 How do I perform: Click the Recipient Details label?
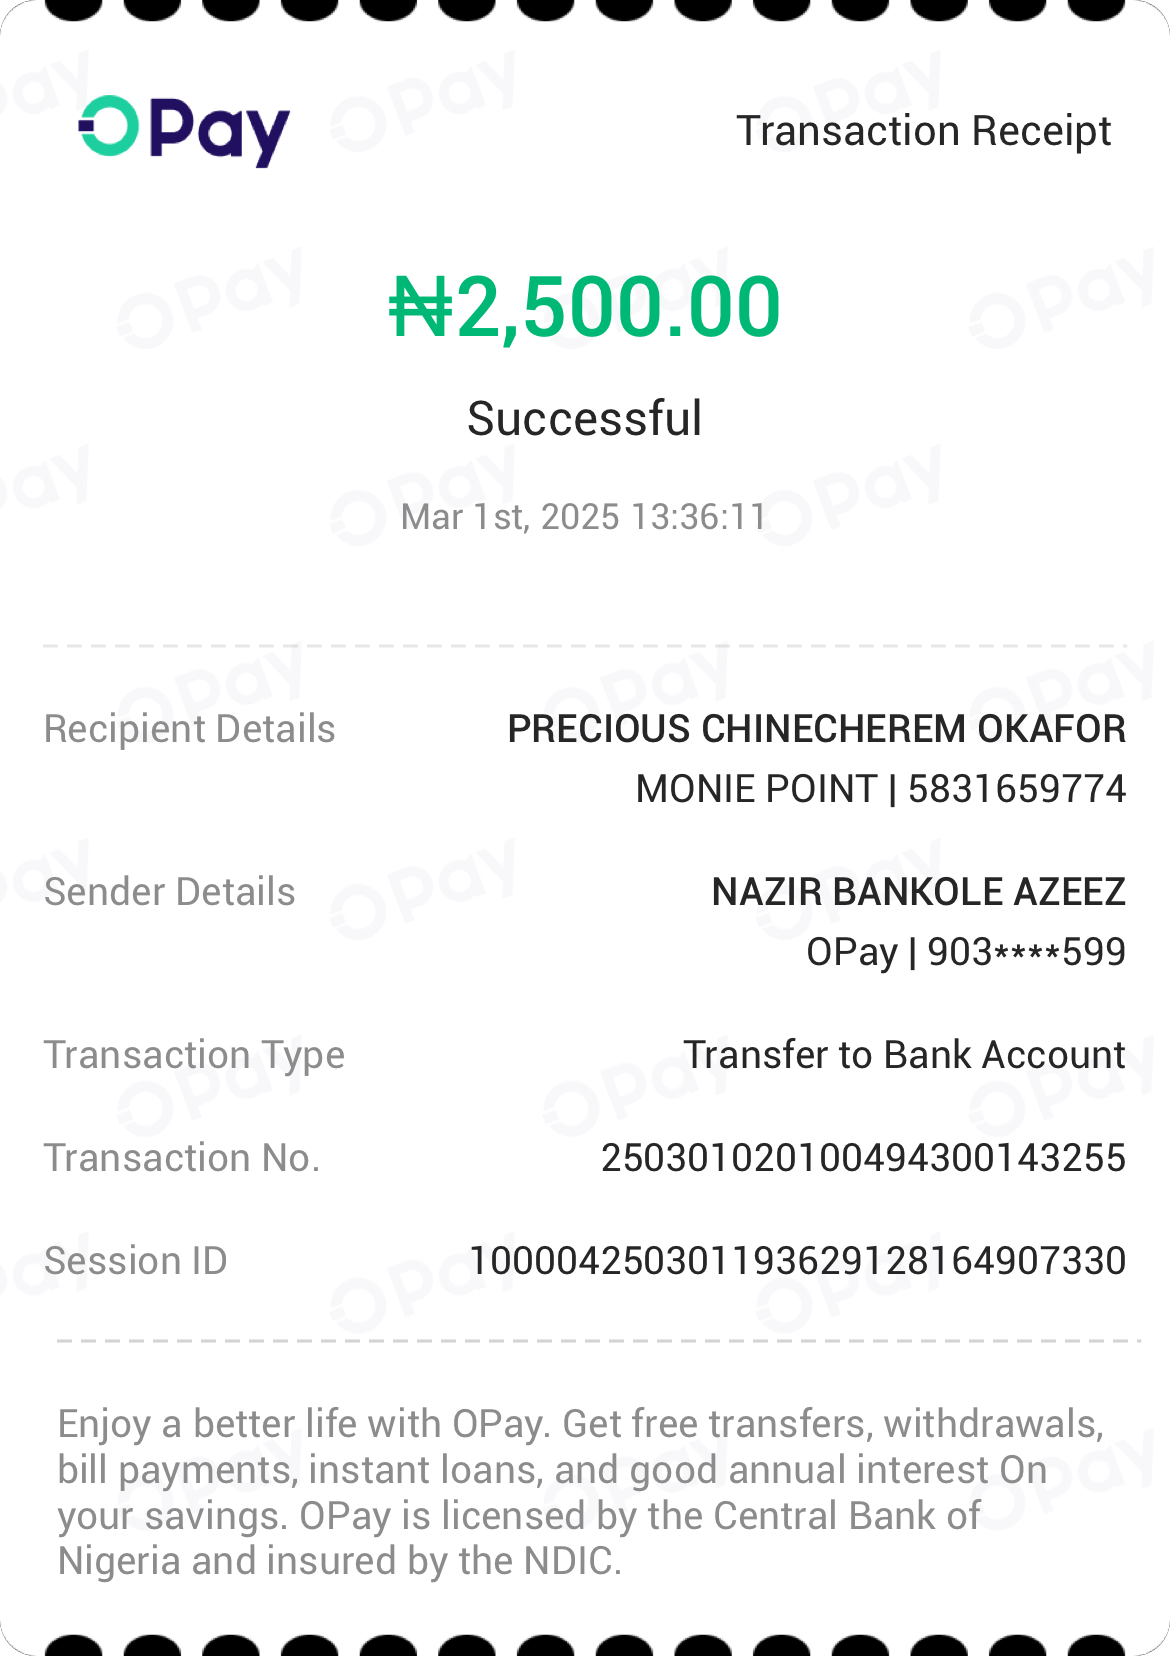(190, 729)
